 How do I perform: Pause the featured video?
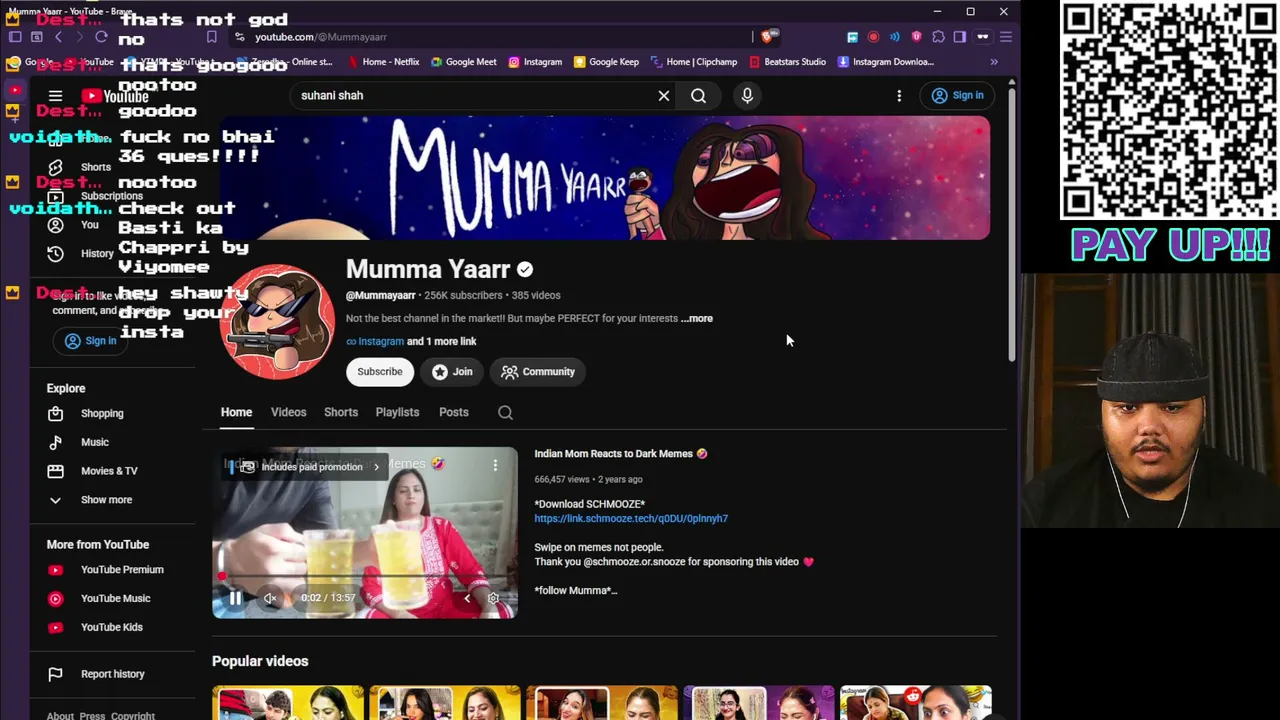(235, 598)
